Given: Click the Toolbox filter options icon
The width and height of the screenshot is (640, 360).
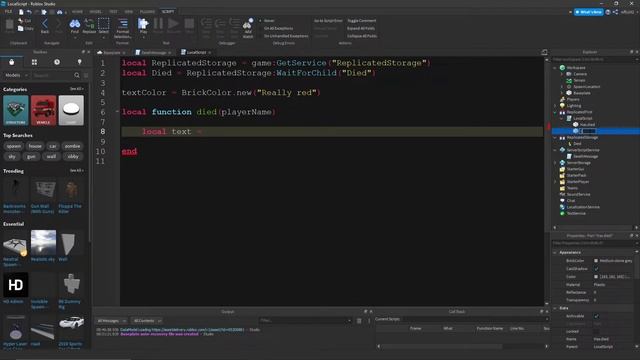Looking at the screenshot, I should point(86,75).
